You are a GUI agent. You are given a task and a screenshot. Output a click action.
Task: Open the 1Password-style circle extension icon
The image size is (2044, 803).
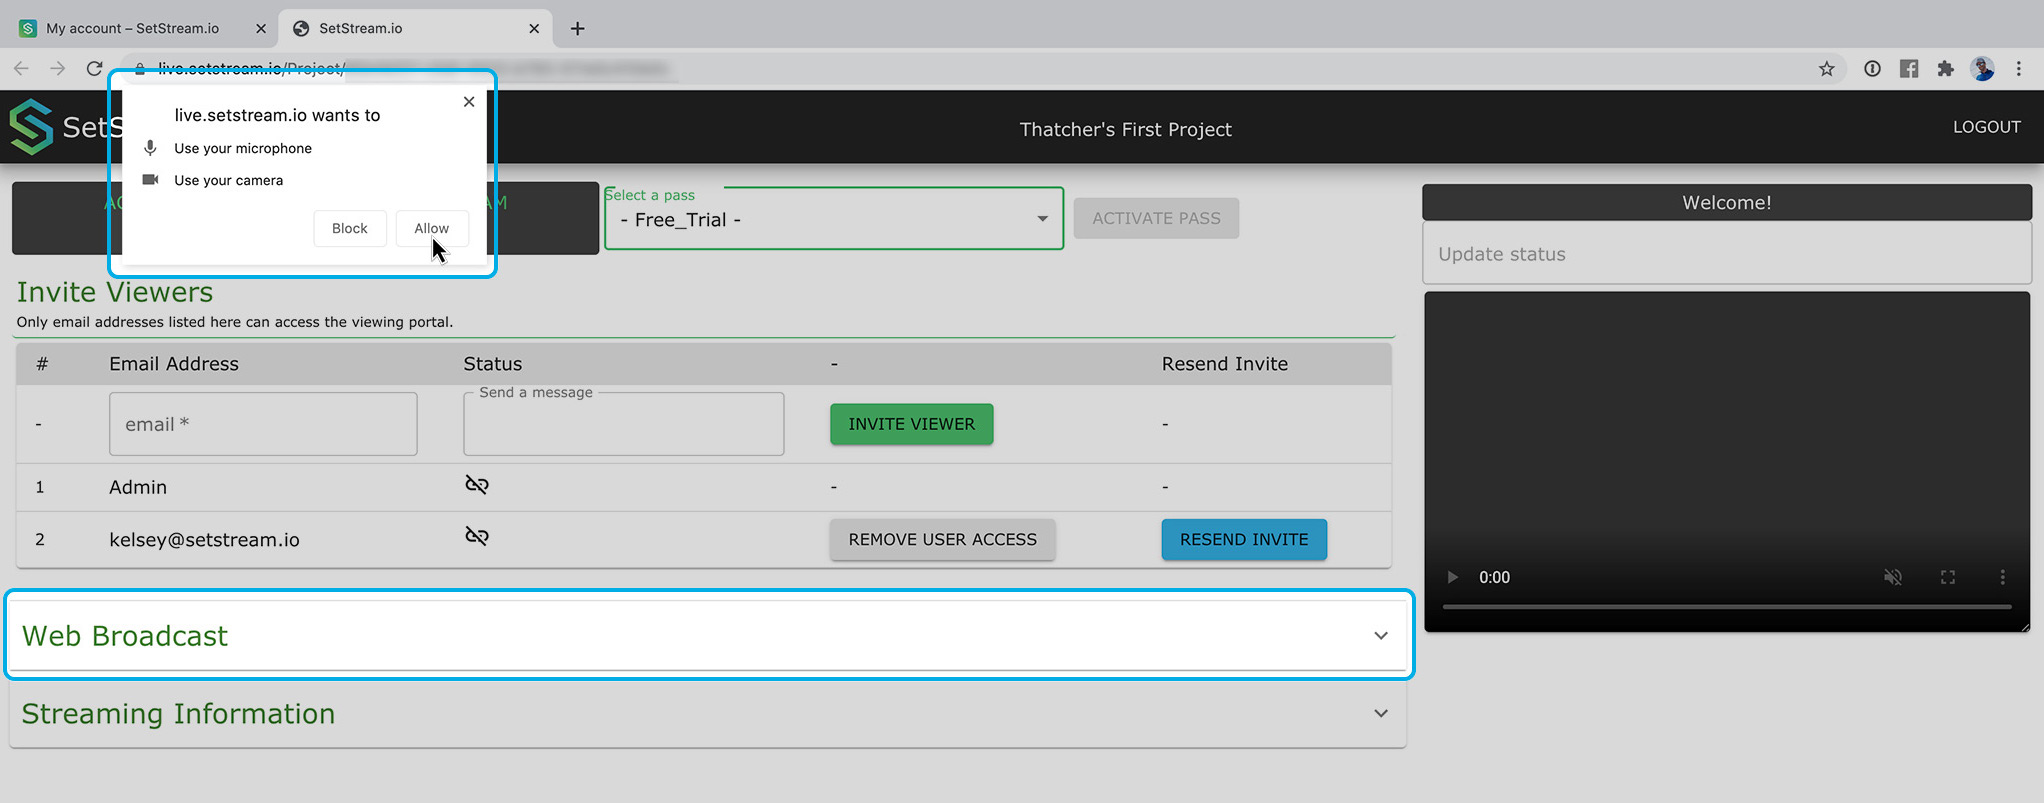1872,68
